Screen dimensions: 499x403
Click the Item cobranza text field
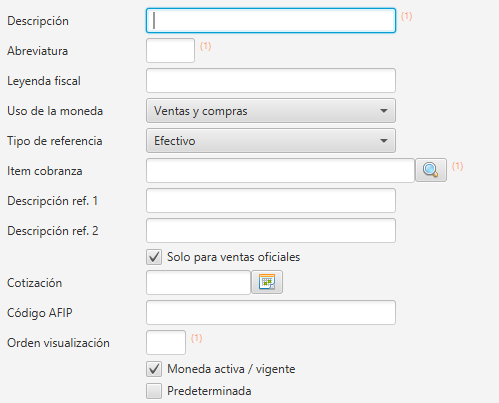pos(280,171)
